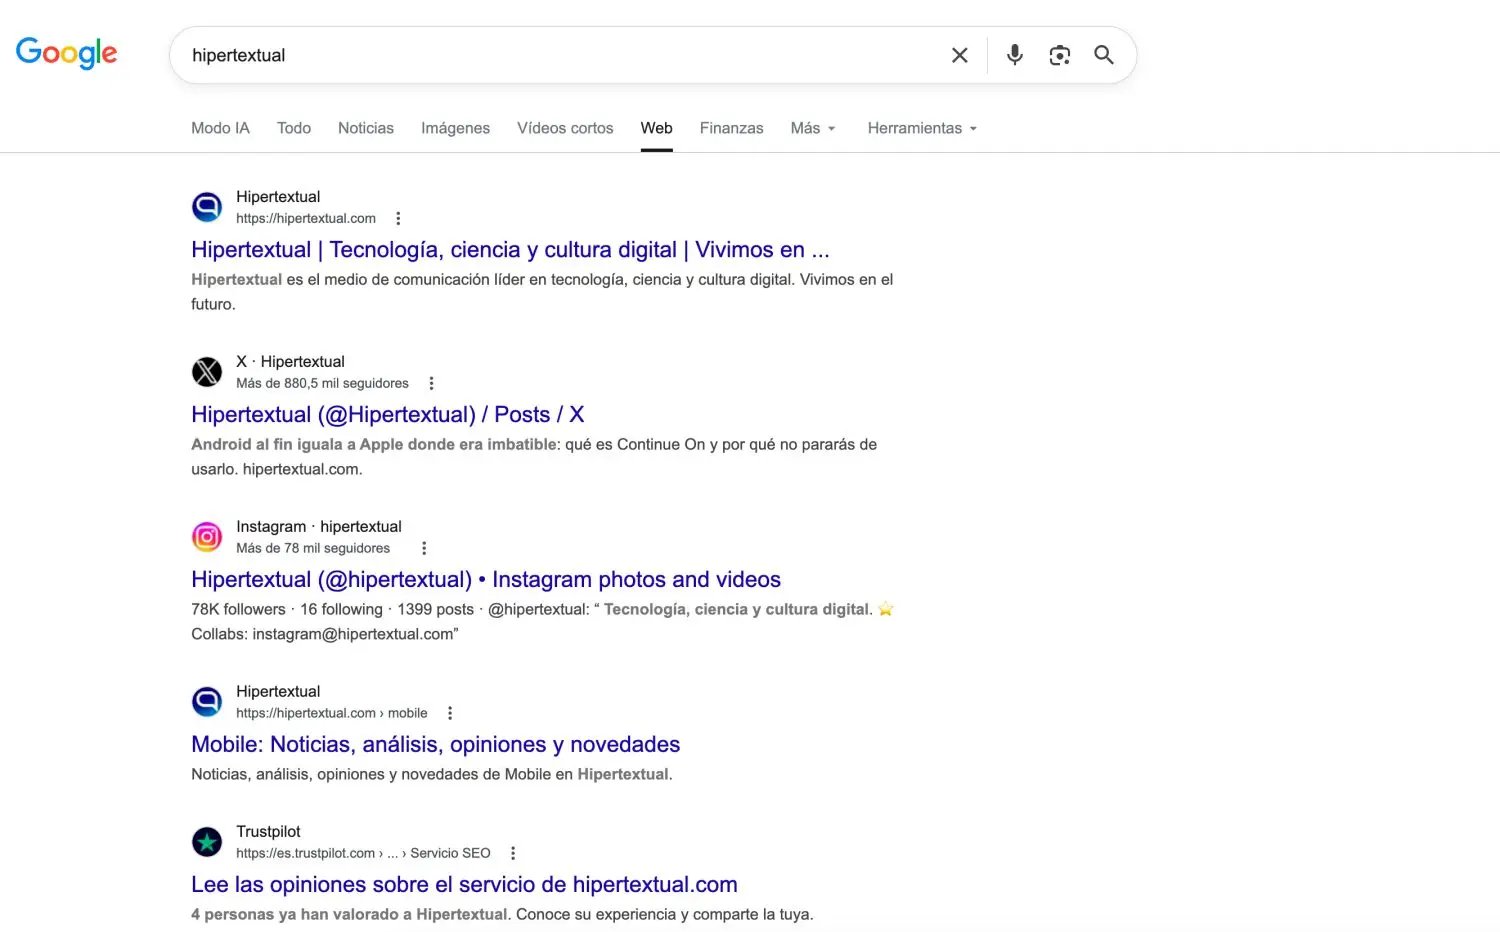Expand the Herramientas dropdown
Image resolution: width=1500 pixels, height=932 pixels.
pos(922,128)
